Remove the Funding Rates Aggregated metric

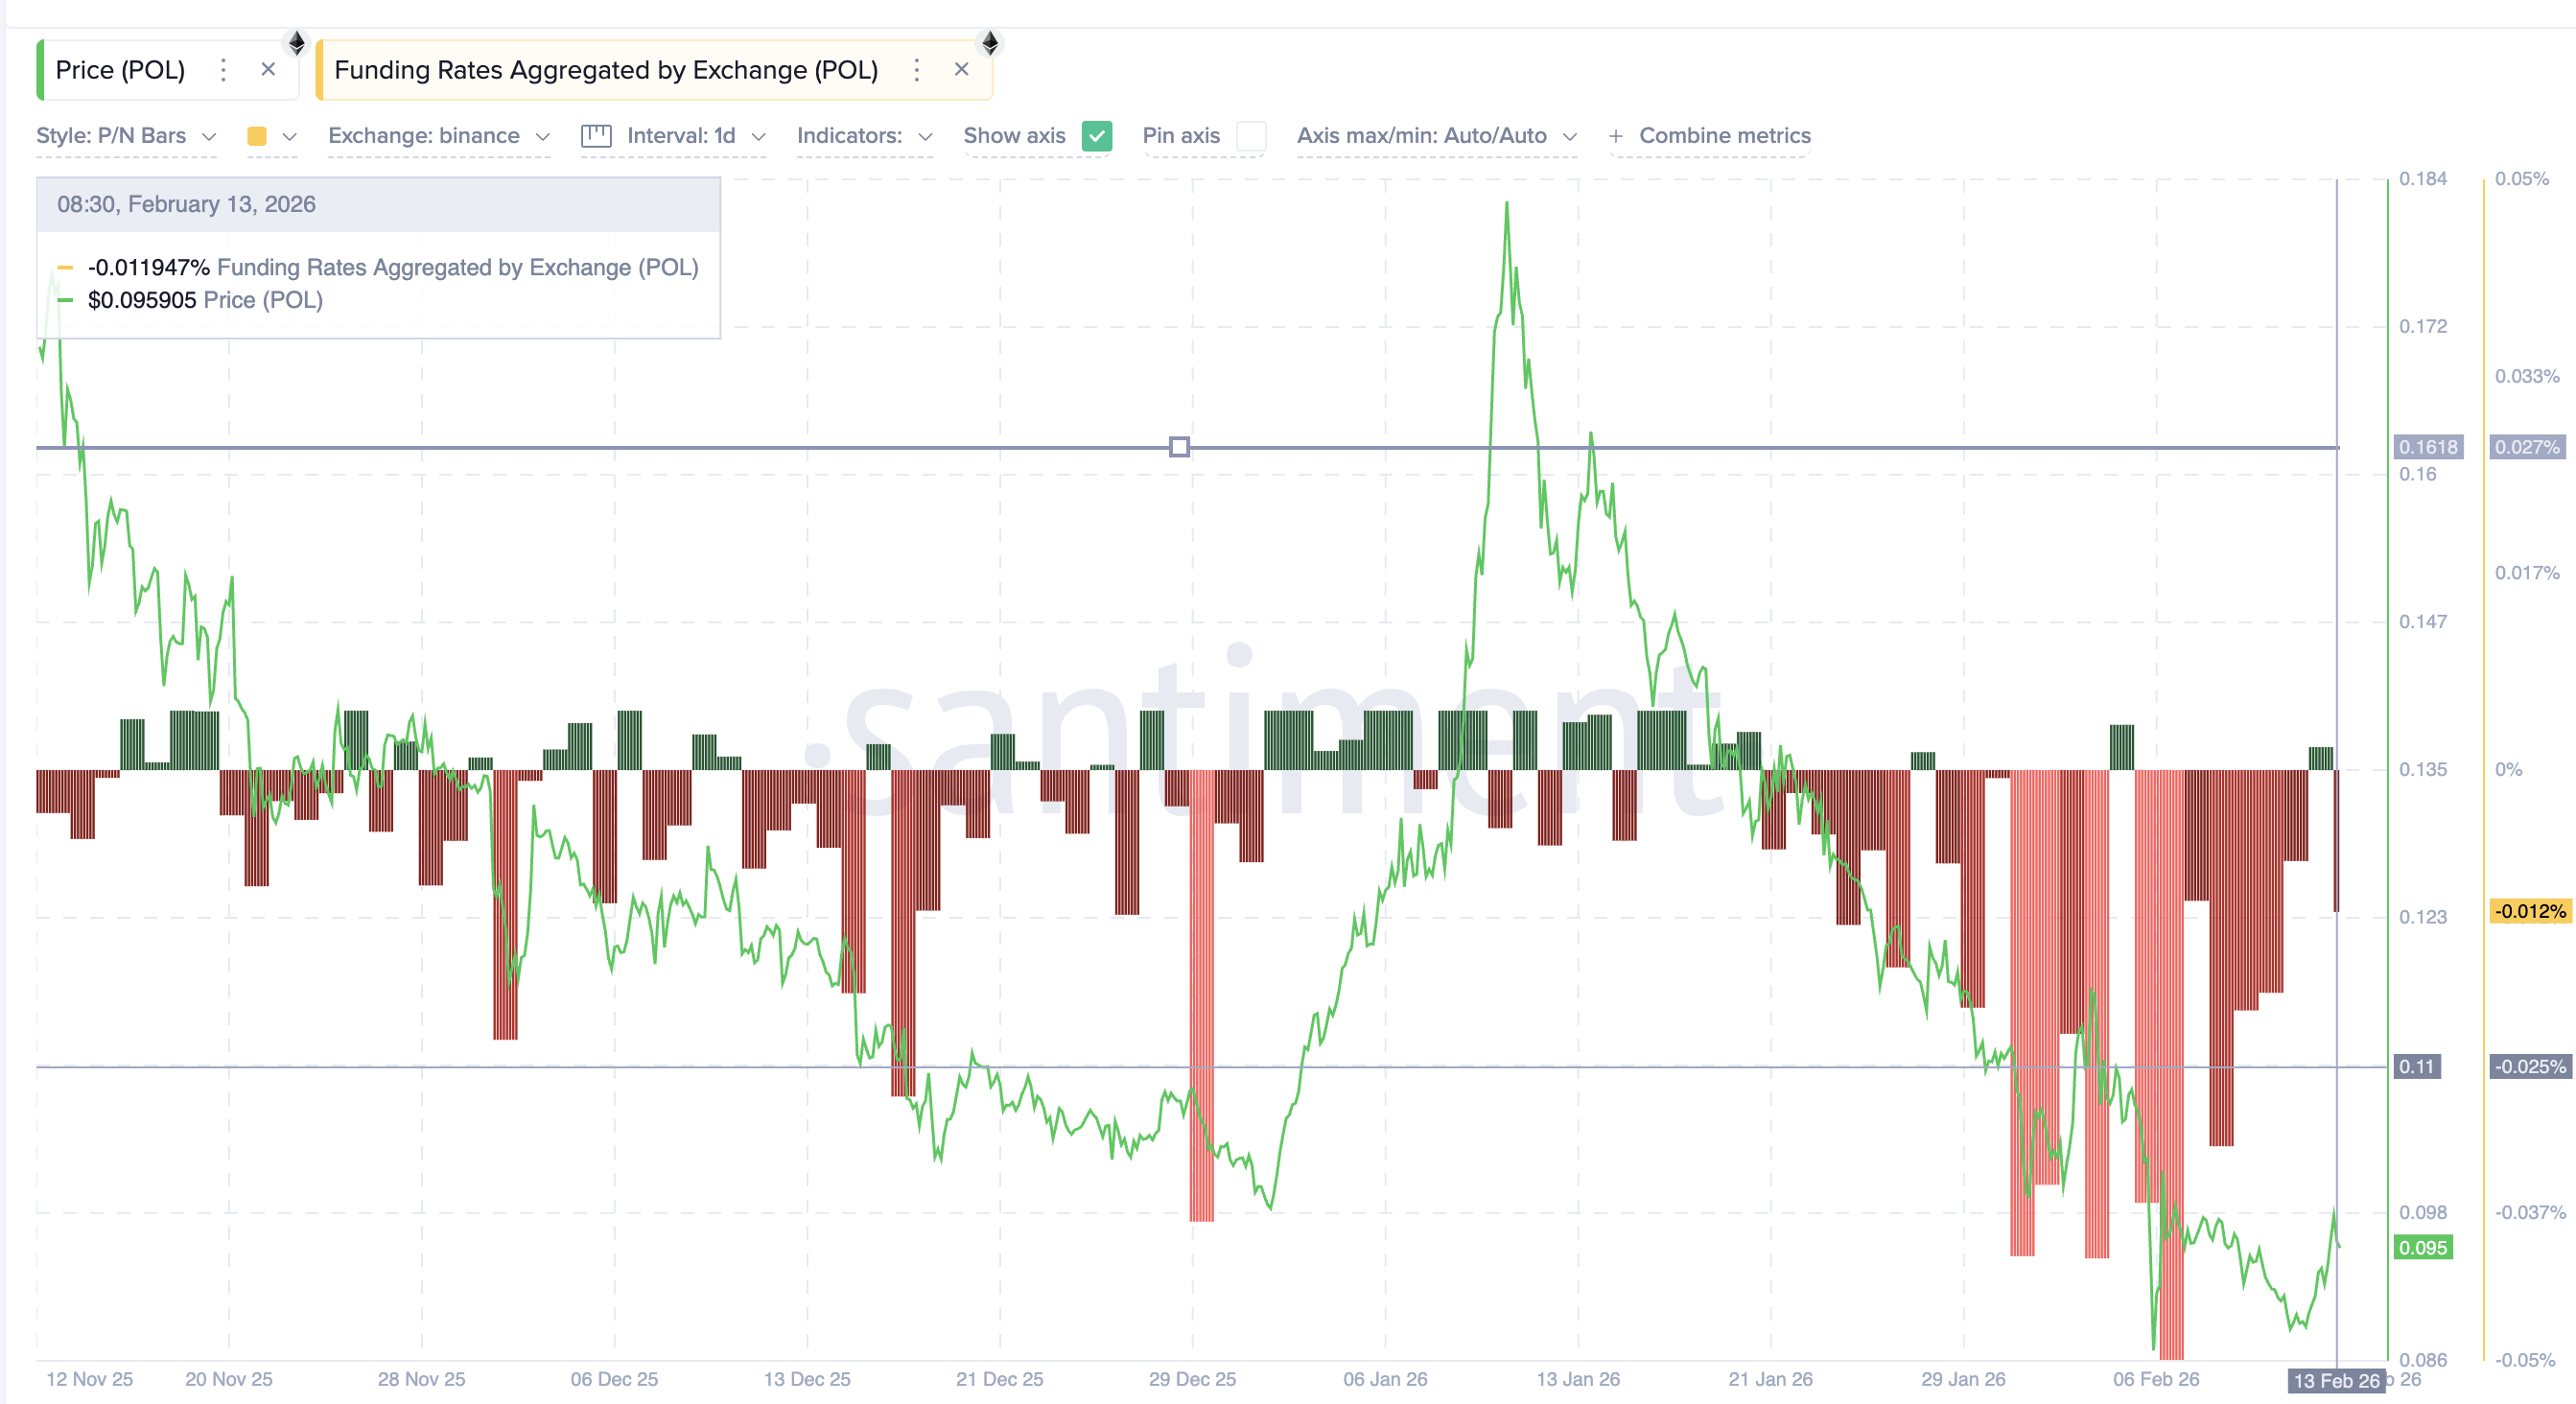[x=961, y=70]
